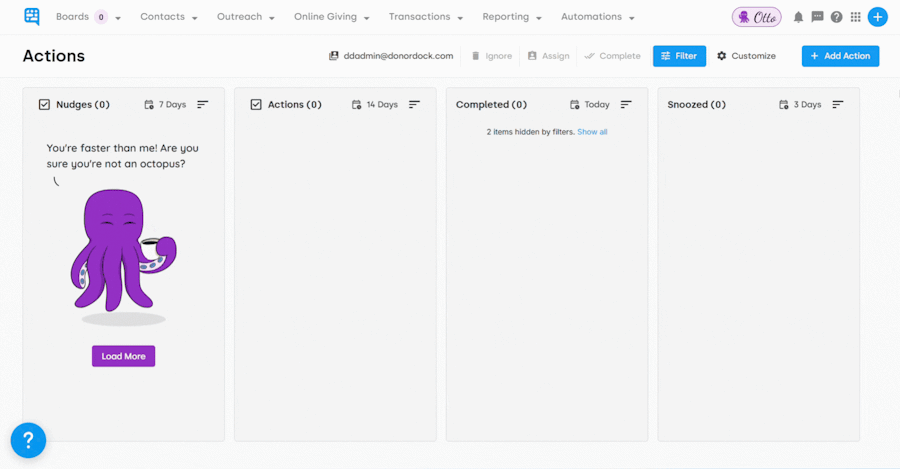900x469 pixels.
Task: Click the Snoozed 3 Days calendar icon
Action: point(783,104)
